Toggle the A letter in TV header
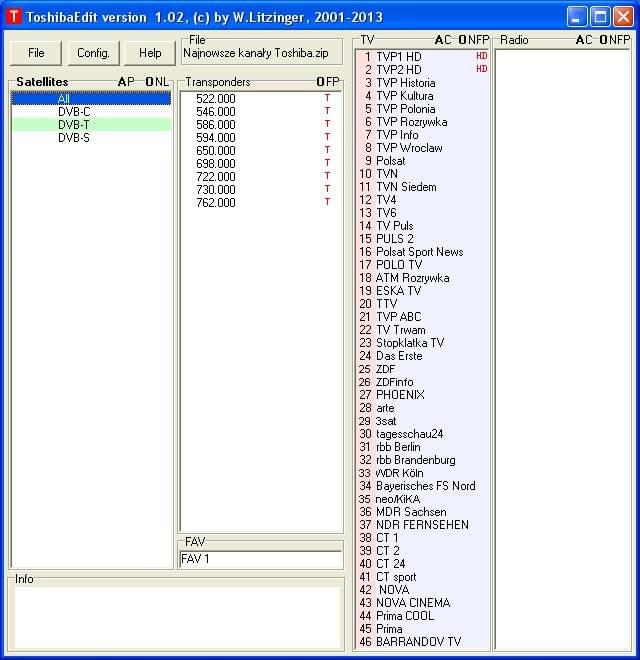Screen dimensions: 640x660 point(439,40)
